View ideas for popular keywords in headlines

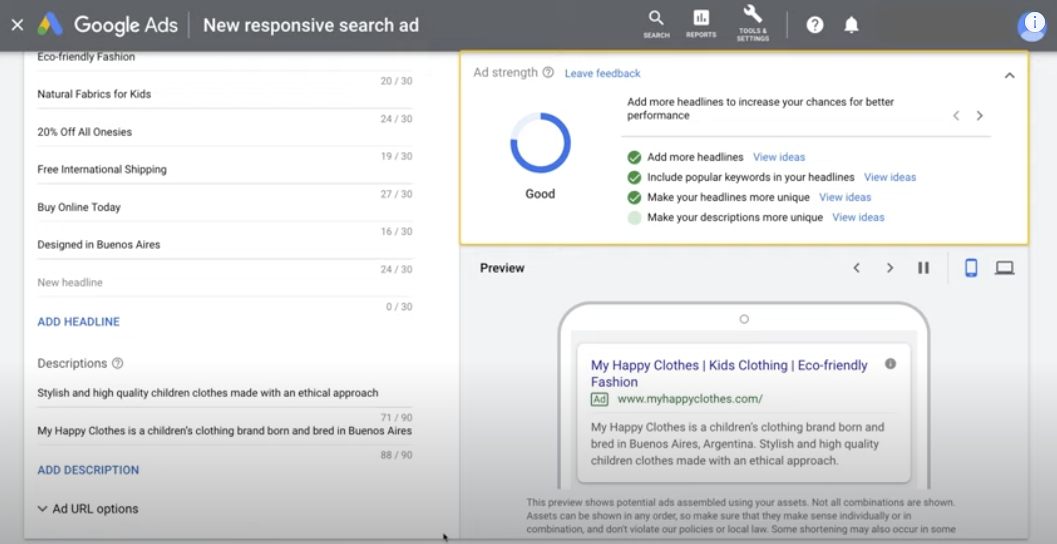(x=890, y=177)
